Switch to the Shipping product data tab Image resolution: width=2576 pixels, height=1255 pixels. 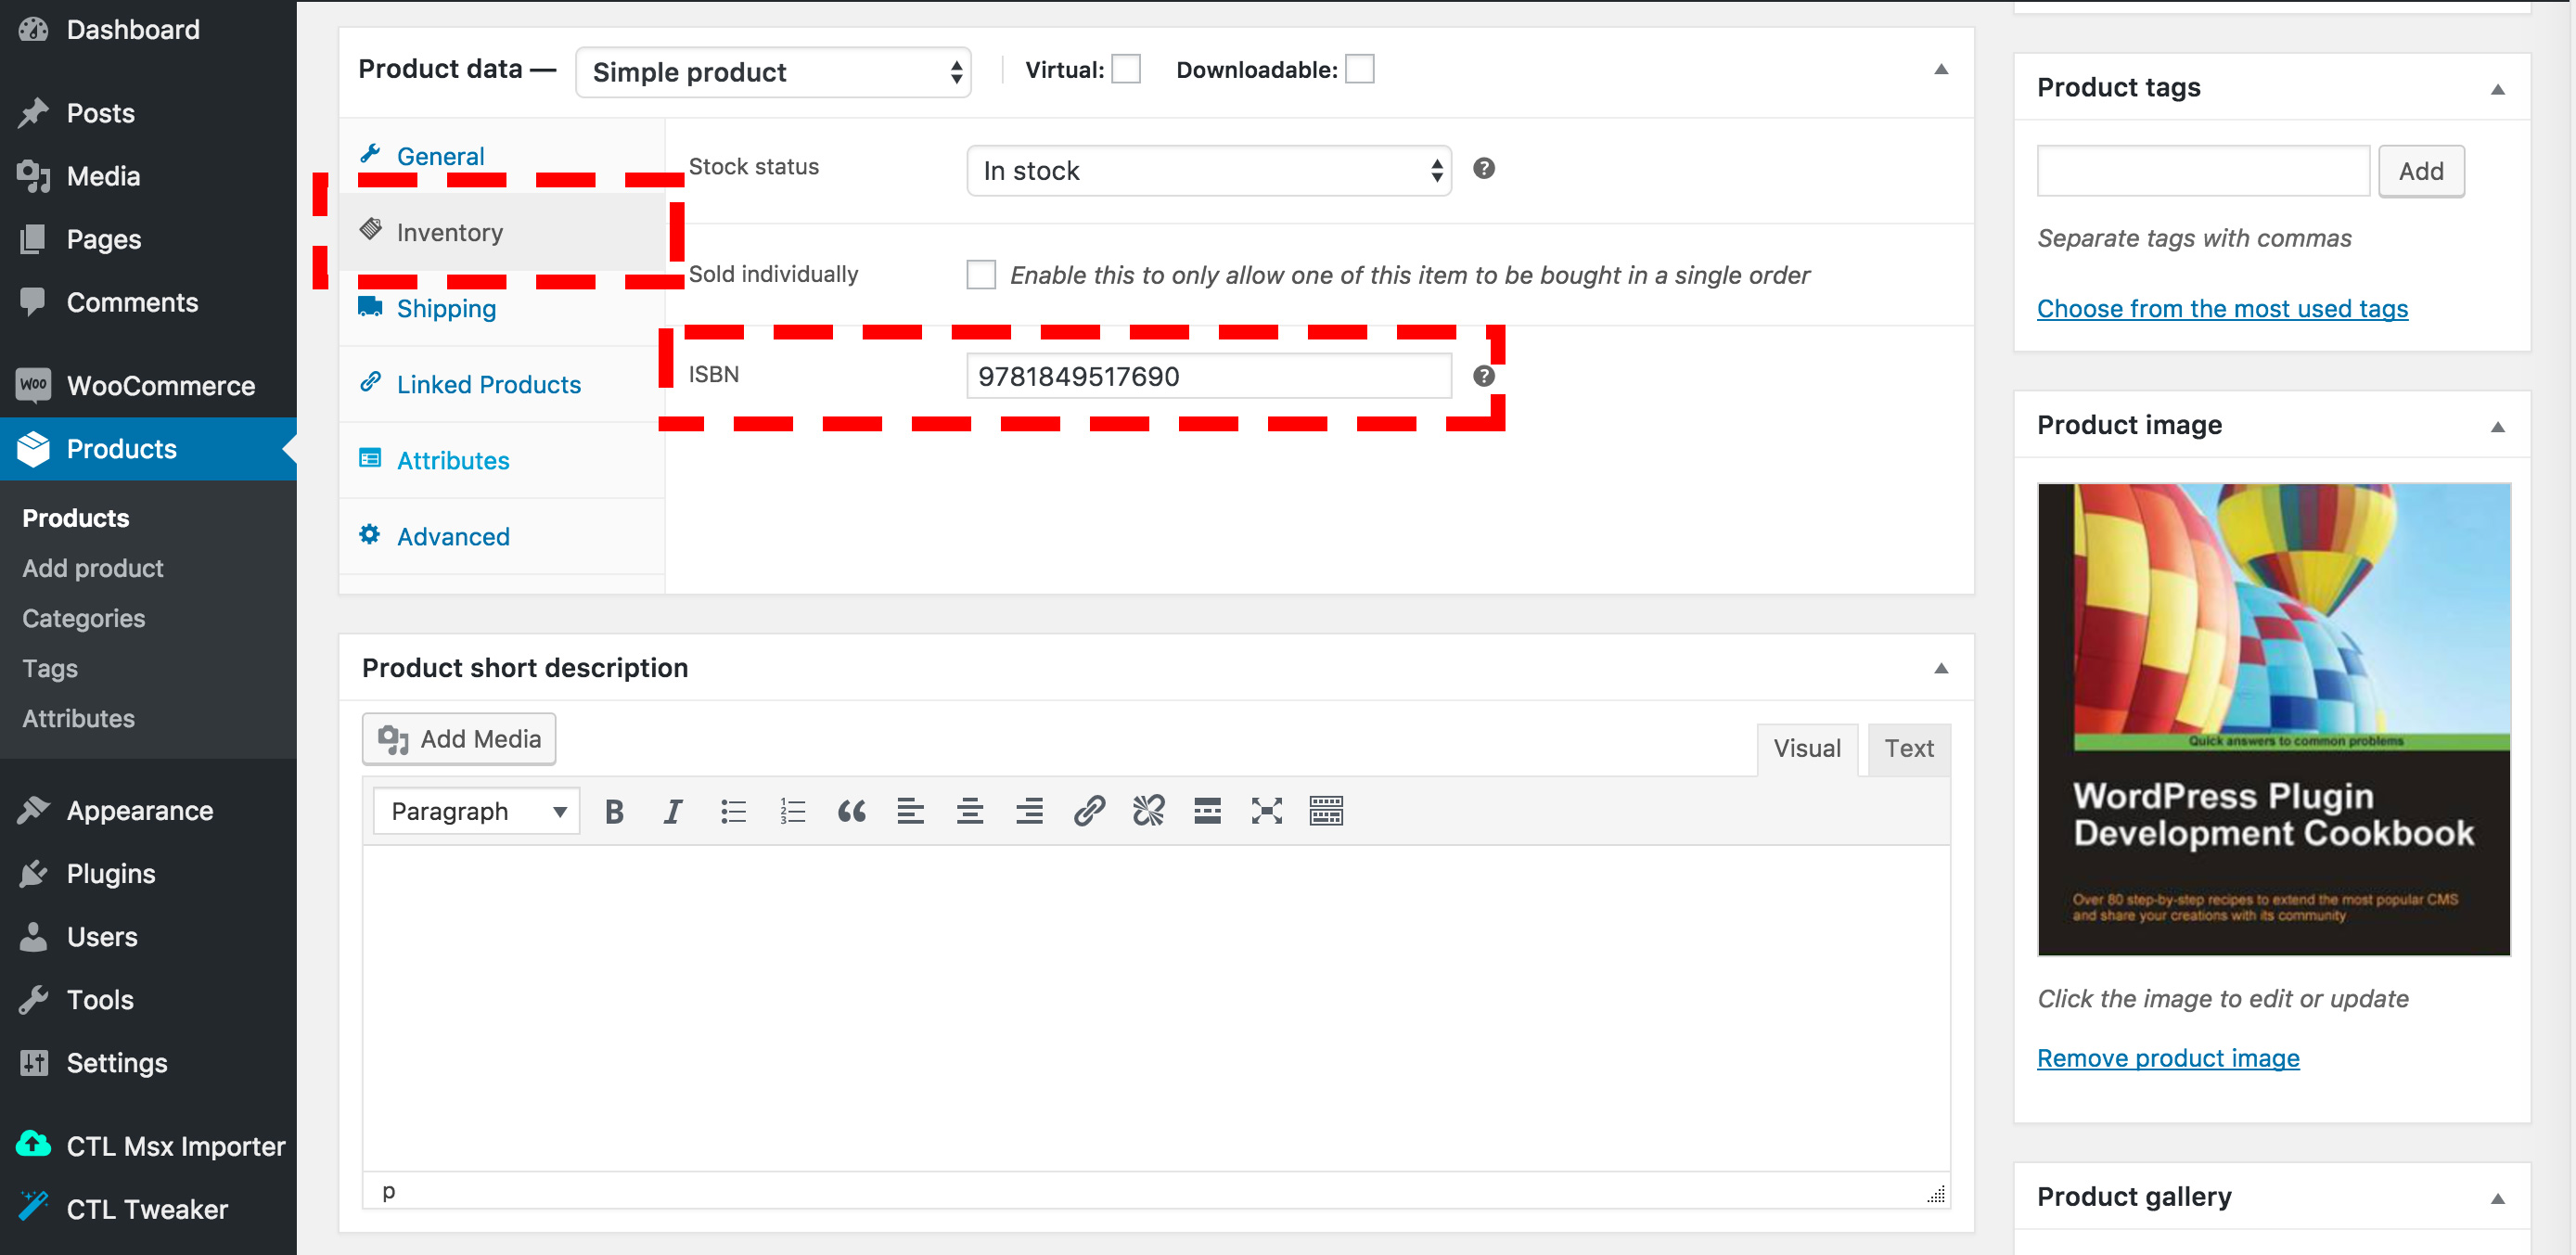pos(446,309)
